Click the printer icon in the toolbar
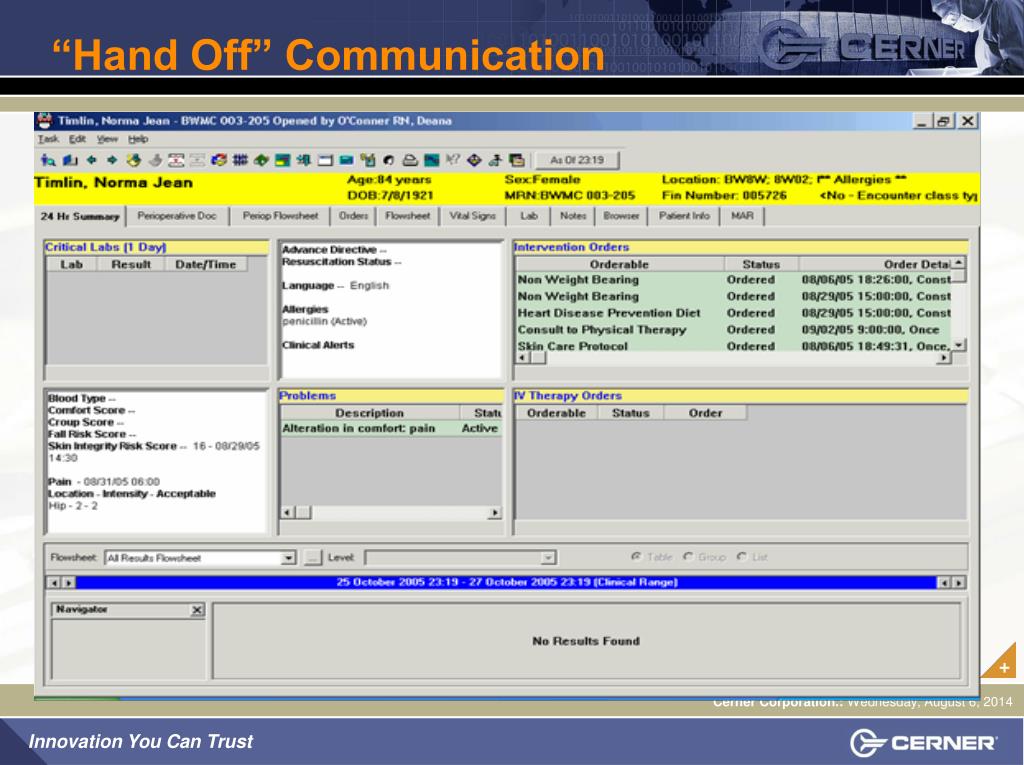Image resolution: width=1024 pixels, height=765 pixels. 409,160
